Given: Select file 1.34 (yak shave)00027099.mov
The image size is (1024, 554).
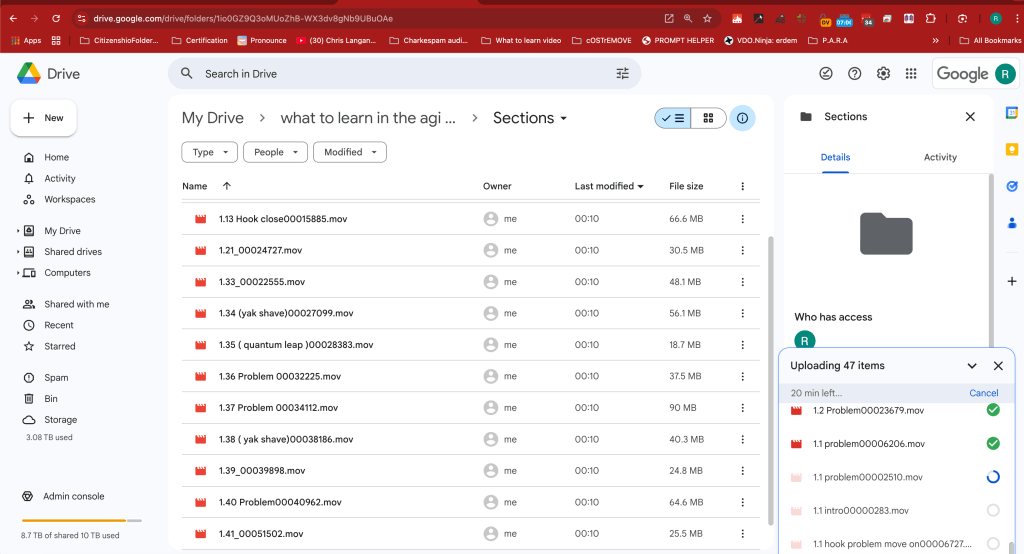Looking at the screenshot, I should click(x=470, y=314).
